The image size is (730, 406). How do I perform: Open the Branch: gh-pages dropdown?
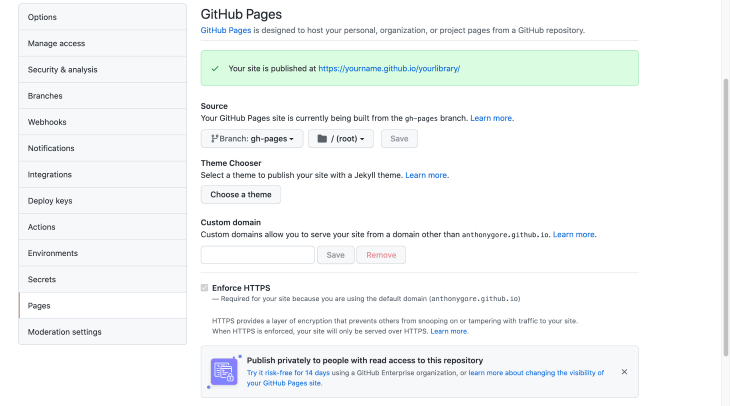(252, 139)
